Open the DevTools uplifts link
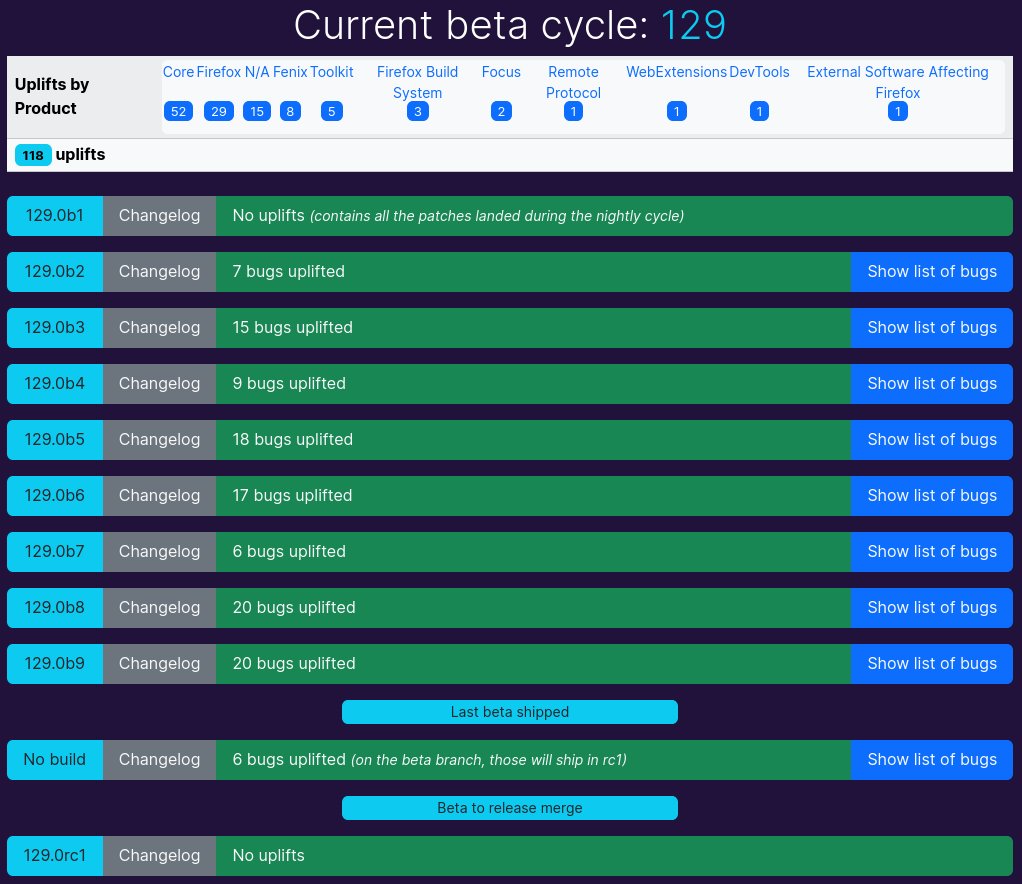 point(759,72)
